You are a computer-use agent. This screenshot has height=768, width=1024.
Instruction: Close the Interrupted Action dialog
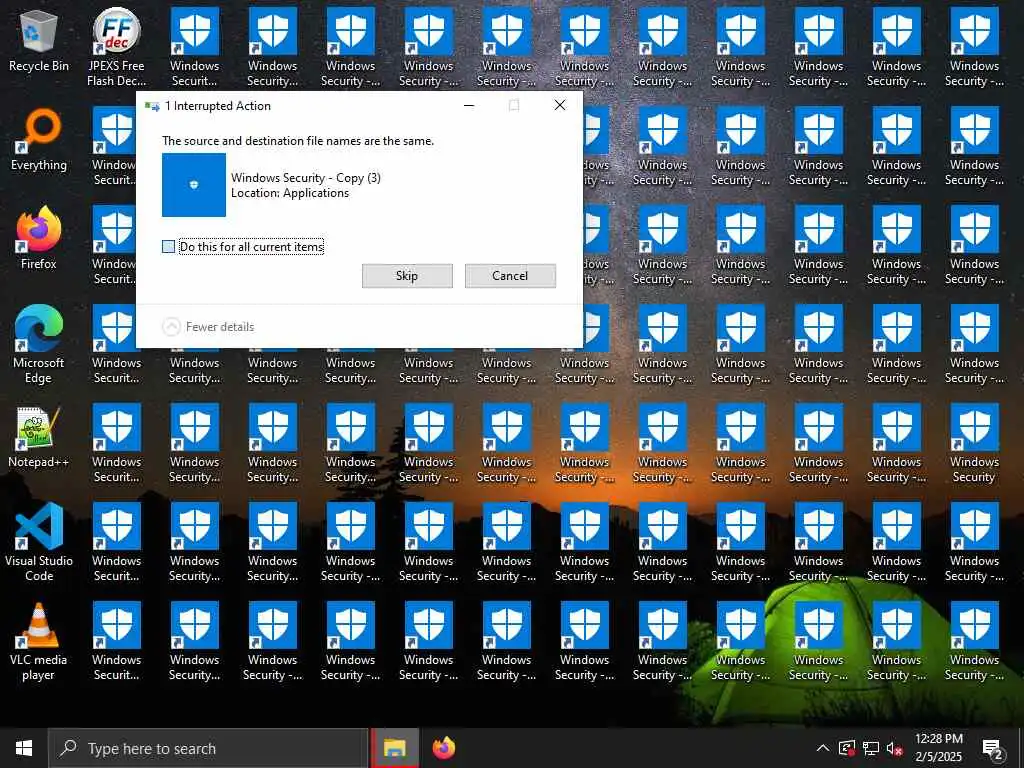pos(560,105)
